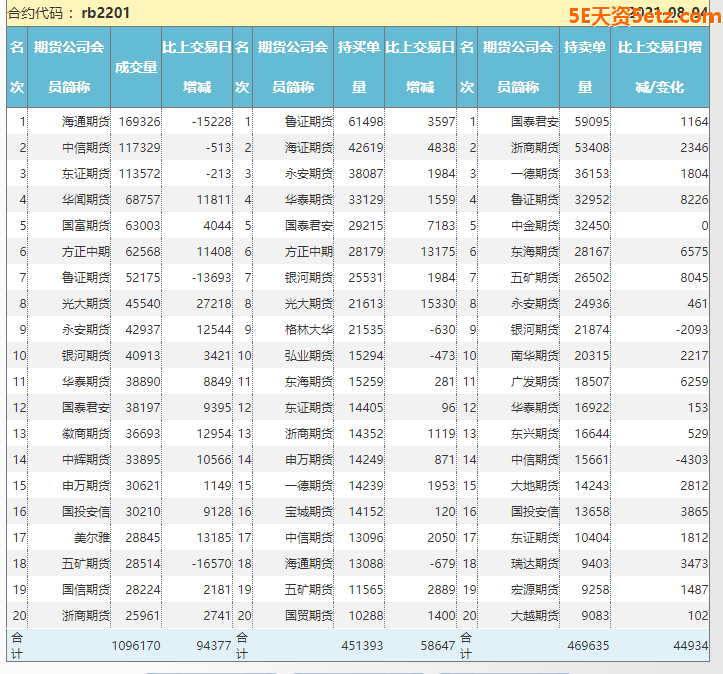Click 国信期货 member name
This screenshot has height=674, width=723.
point(86,590)
